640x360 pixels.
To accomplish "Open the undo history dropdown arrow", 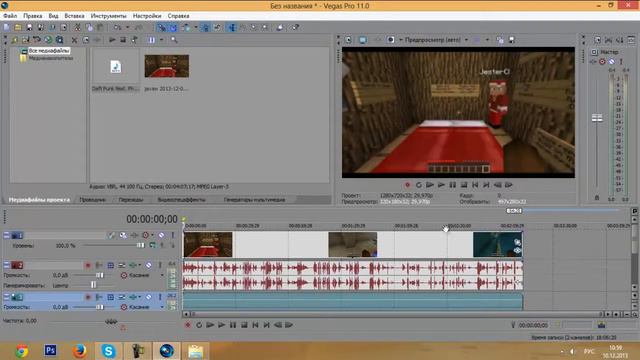I will 127,27.
